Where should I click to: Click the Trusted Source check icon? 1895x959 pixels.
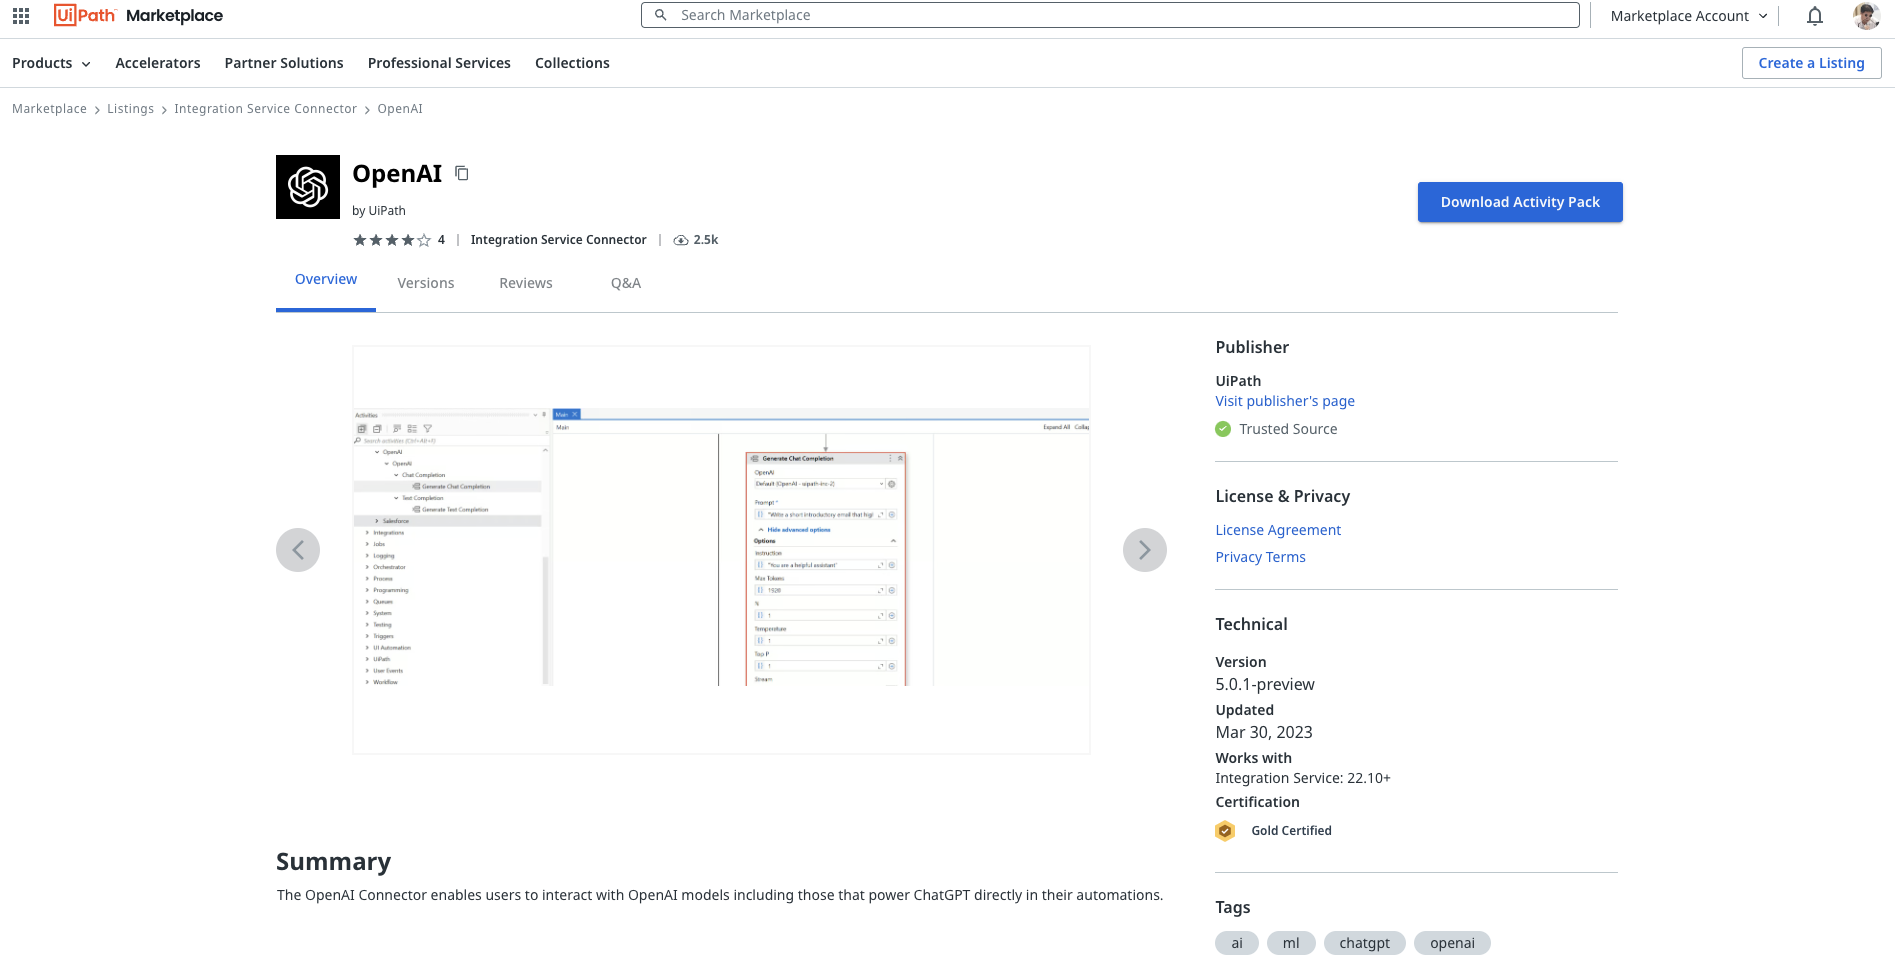(x=1223, y=429)
